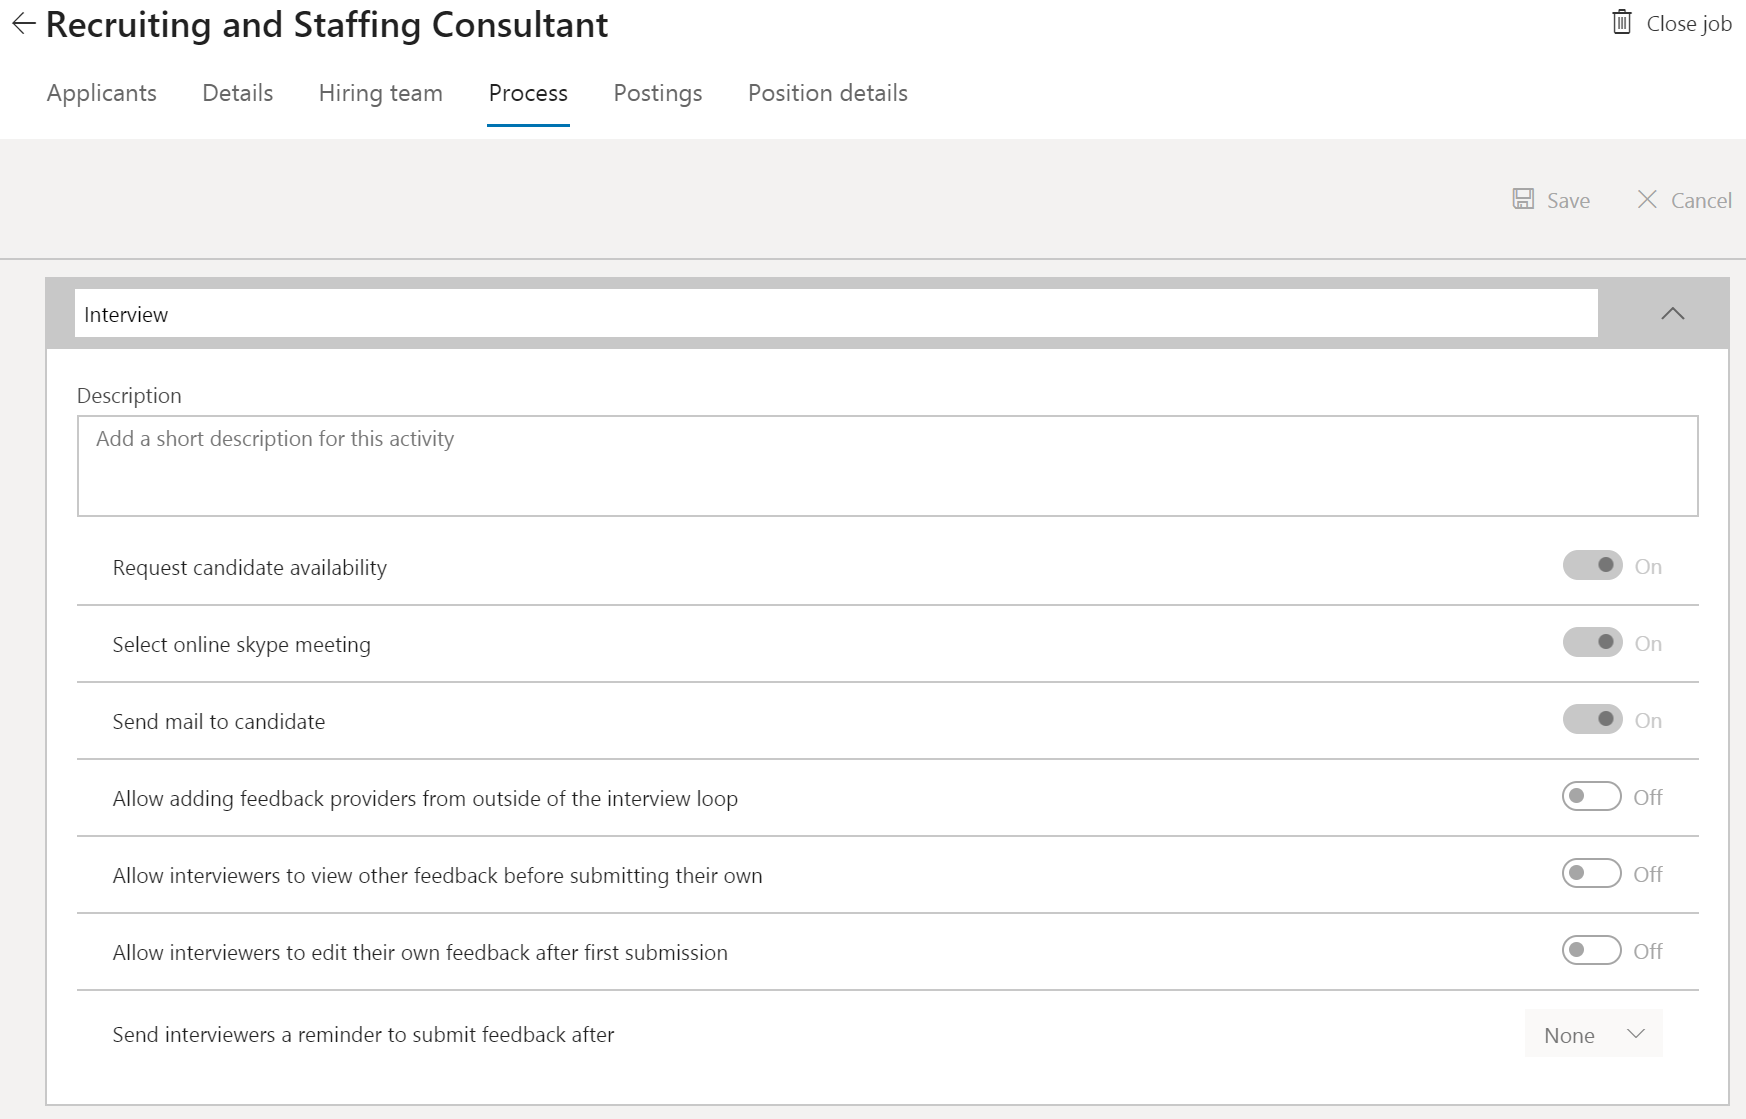Select the Postings tab
Image resolution: width=1746 pixels, height=1119 pixels.
[x=657, y=93]
